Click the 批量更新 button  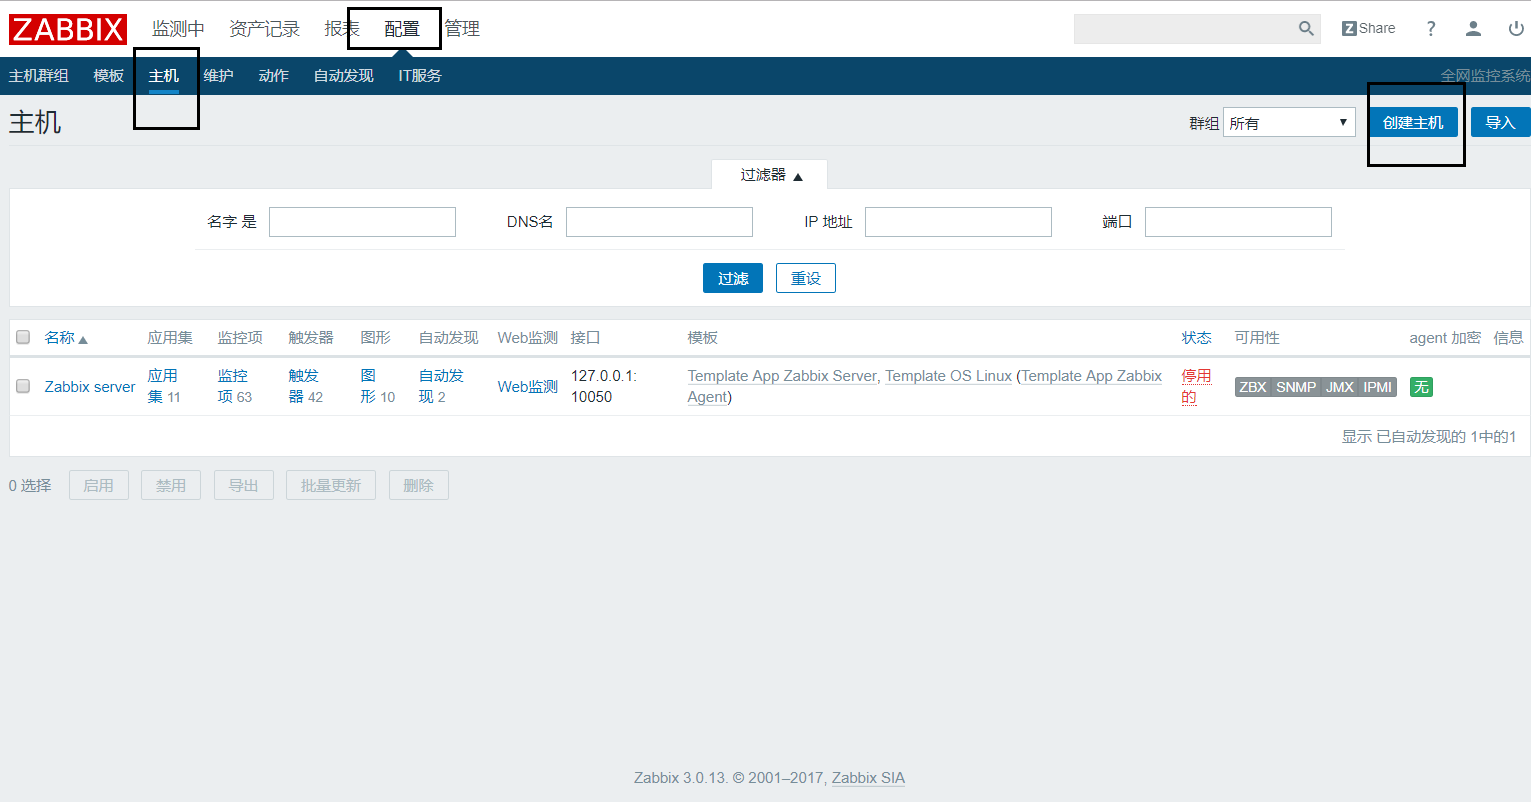click(x=331, y=485)
